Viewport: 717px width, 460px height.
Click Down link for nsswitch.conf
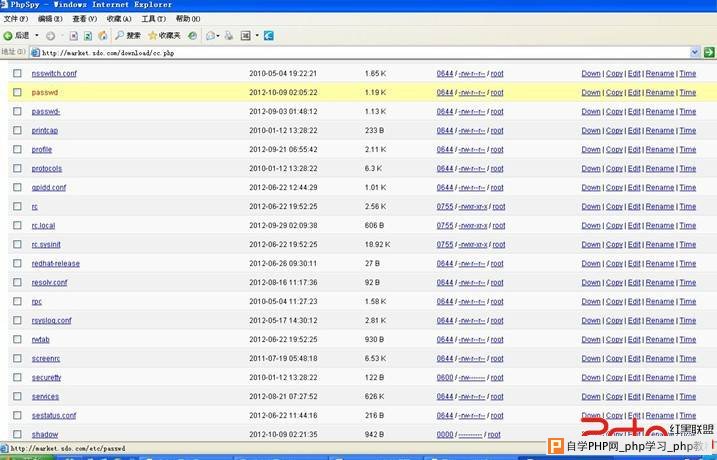point(591,74)
